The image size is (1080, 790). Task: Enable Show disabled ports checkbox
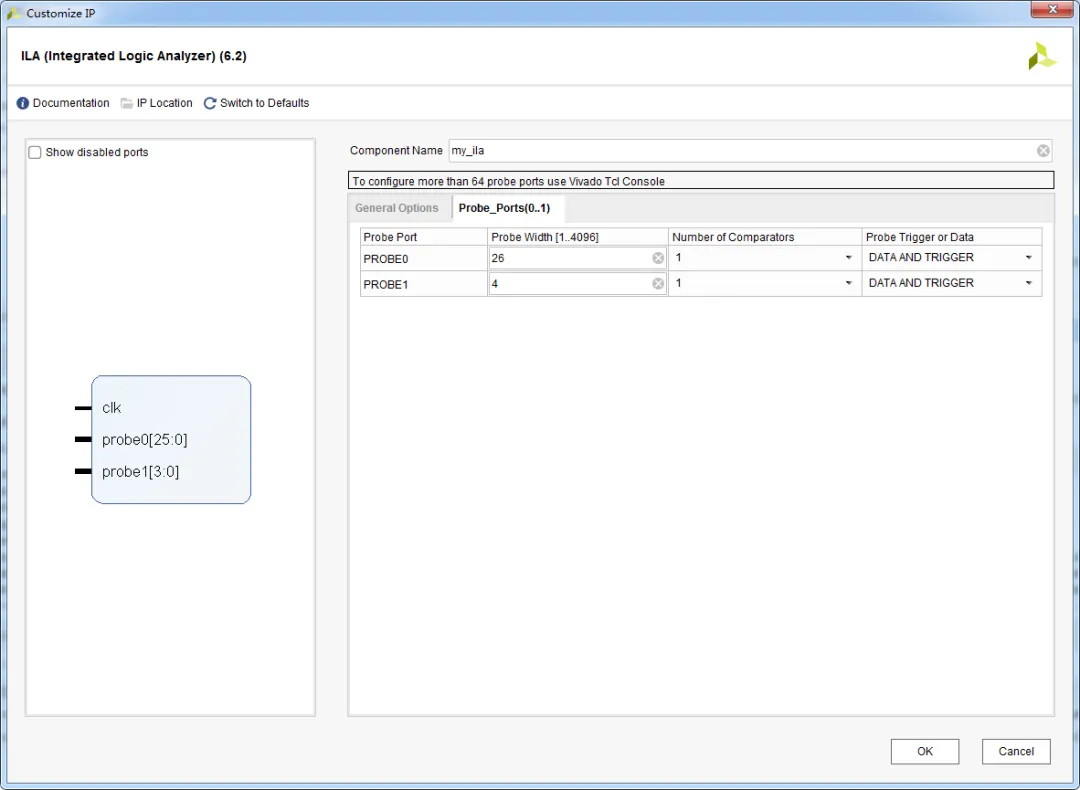(x=35, y=152)
